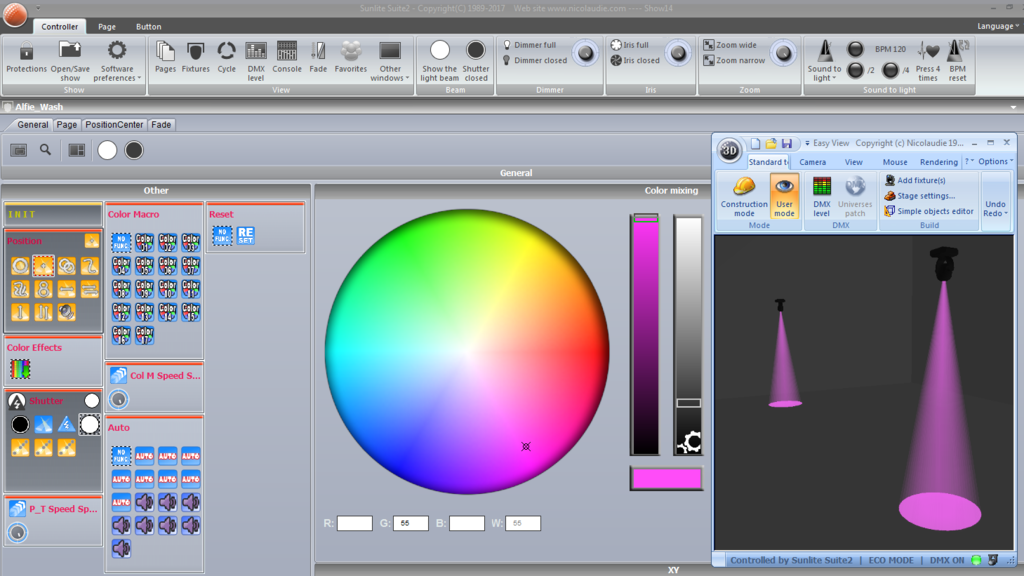The width and height of the screenshot is (1024, 576).
Task: Set Zoom wide
Action: (x=730, y=45)
